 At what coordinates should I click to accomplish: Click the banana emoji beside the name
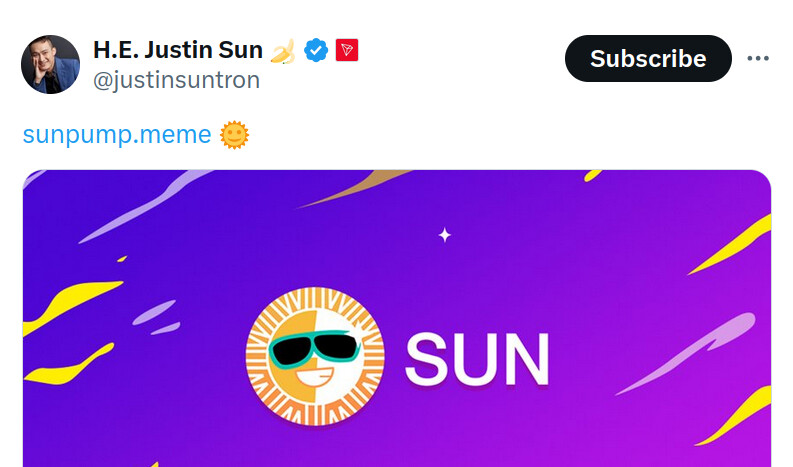coord(283,49)
